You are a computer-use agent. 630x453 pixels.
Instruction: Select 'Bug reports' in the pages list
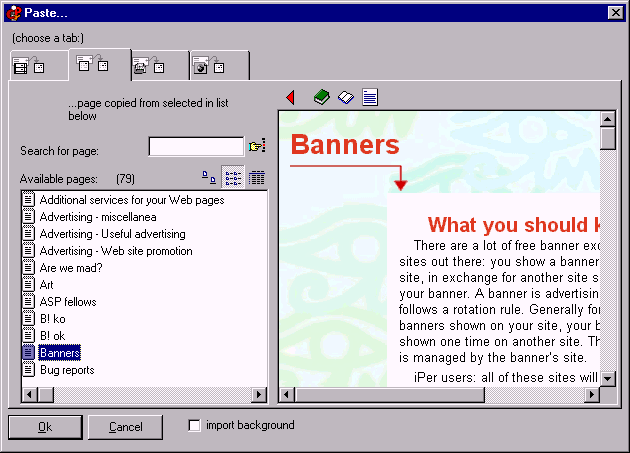67,370
